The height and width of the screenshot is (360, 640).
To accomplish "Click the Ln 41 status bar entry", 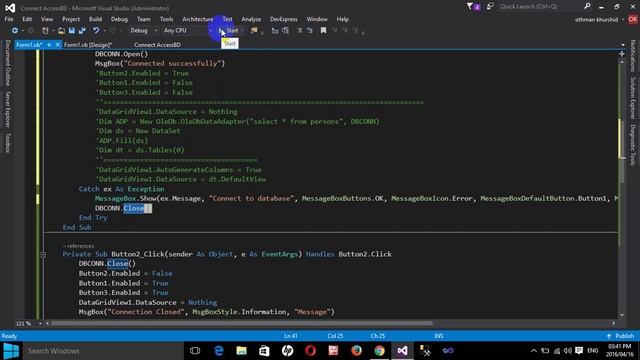I will coord(291,336).
